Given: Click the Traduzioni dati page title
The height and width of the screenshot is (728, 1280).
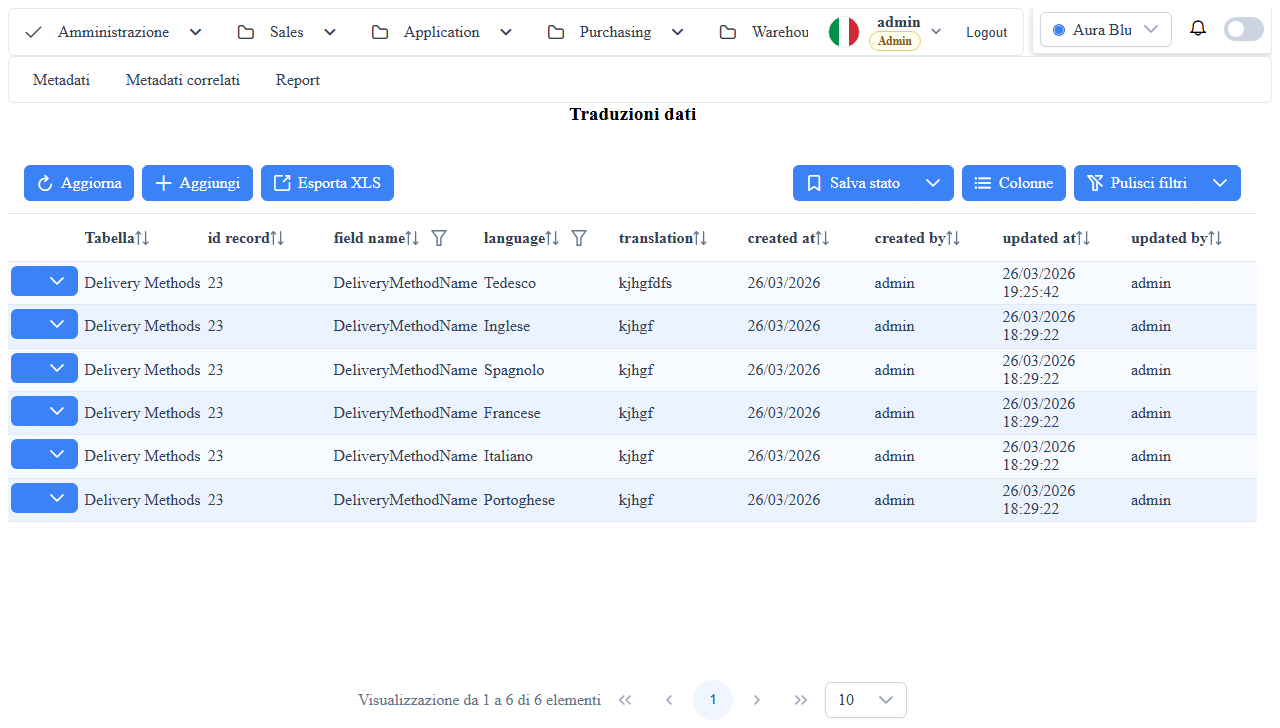Looking at the screenshot, I should [633, 114].
